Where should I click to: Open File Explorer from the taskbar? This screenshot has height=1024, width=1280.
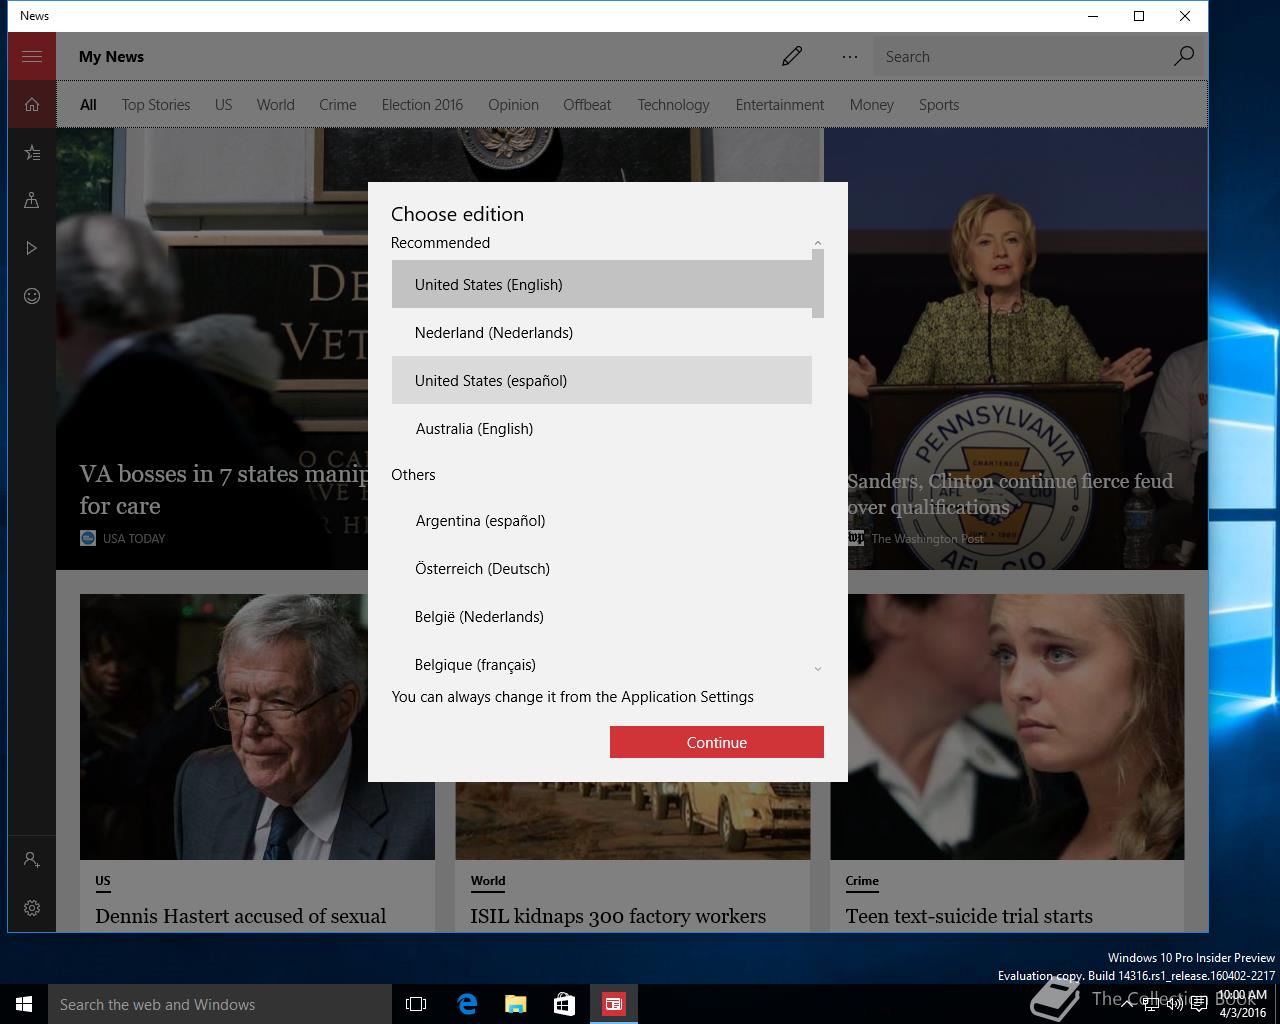tap(515, 1004)
